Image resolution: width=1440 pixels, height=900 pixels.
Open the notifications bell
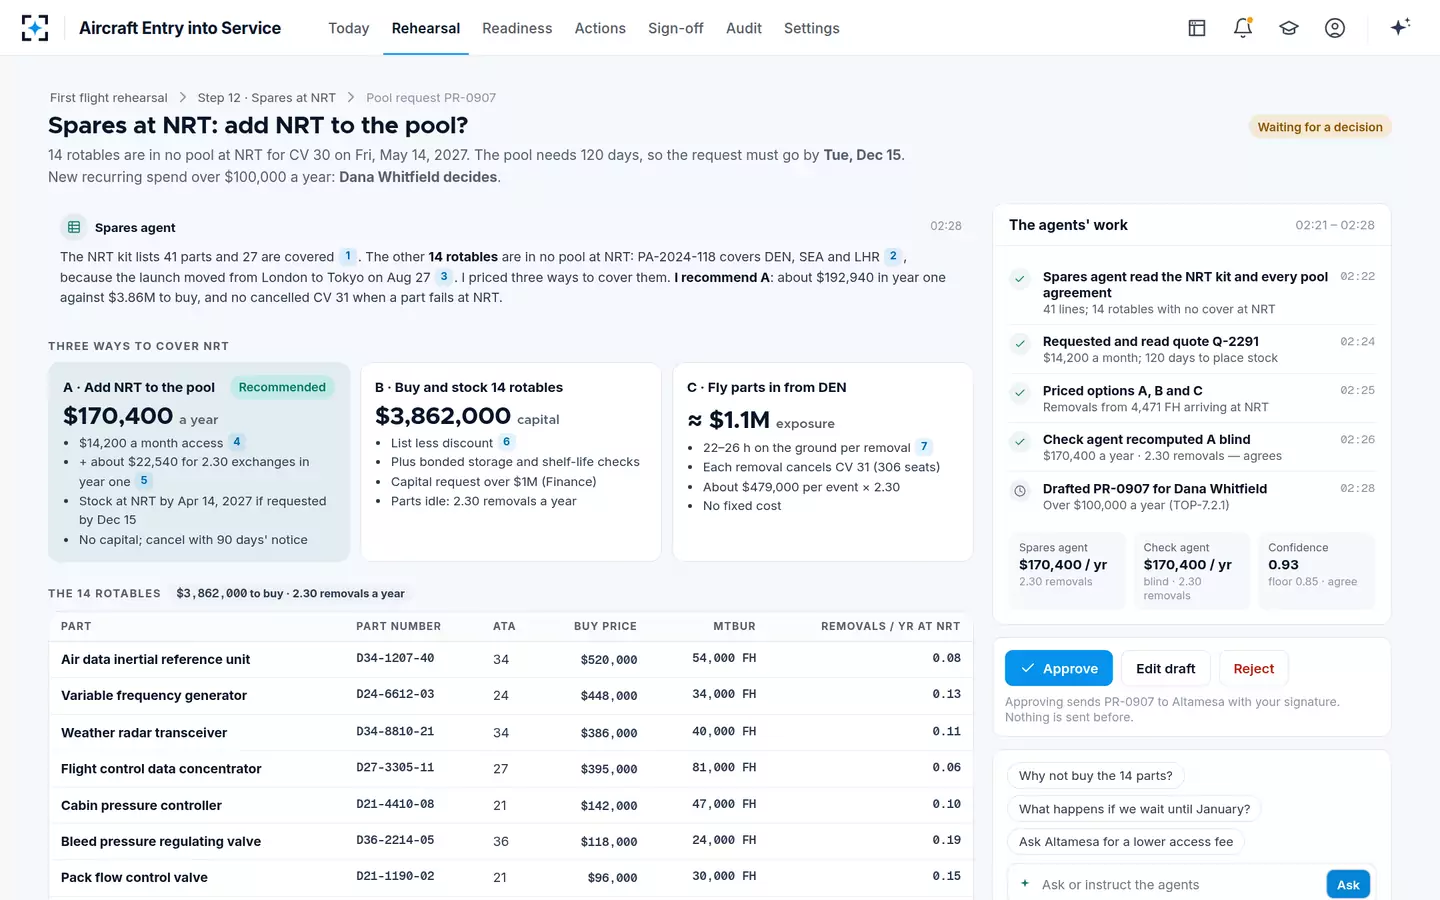tap(1243, 28)
